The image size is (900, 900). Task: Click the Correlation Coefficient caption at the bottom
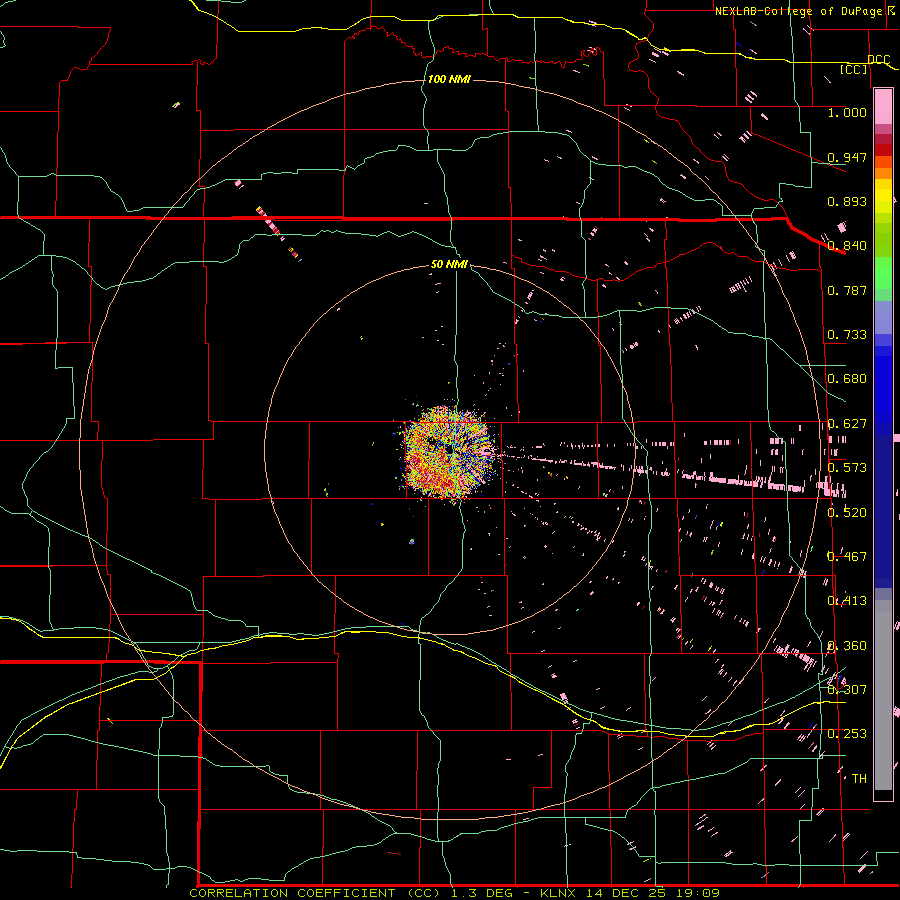(455, 893)
